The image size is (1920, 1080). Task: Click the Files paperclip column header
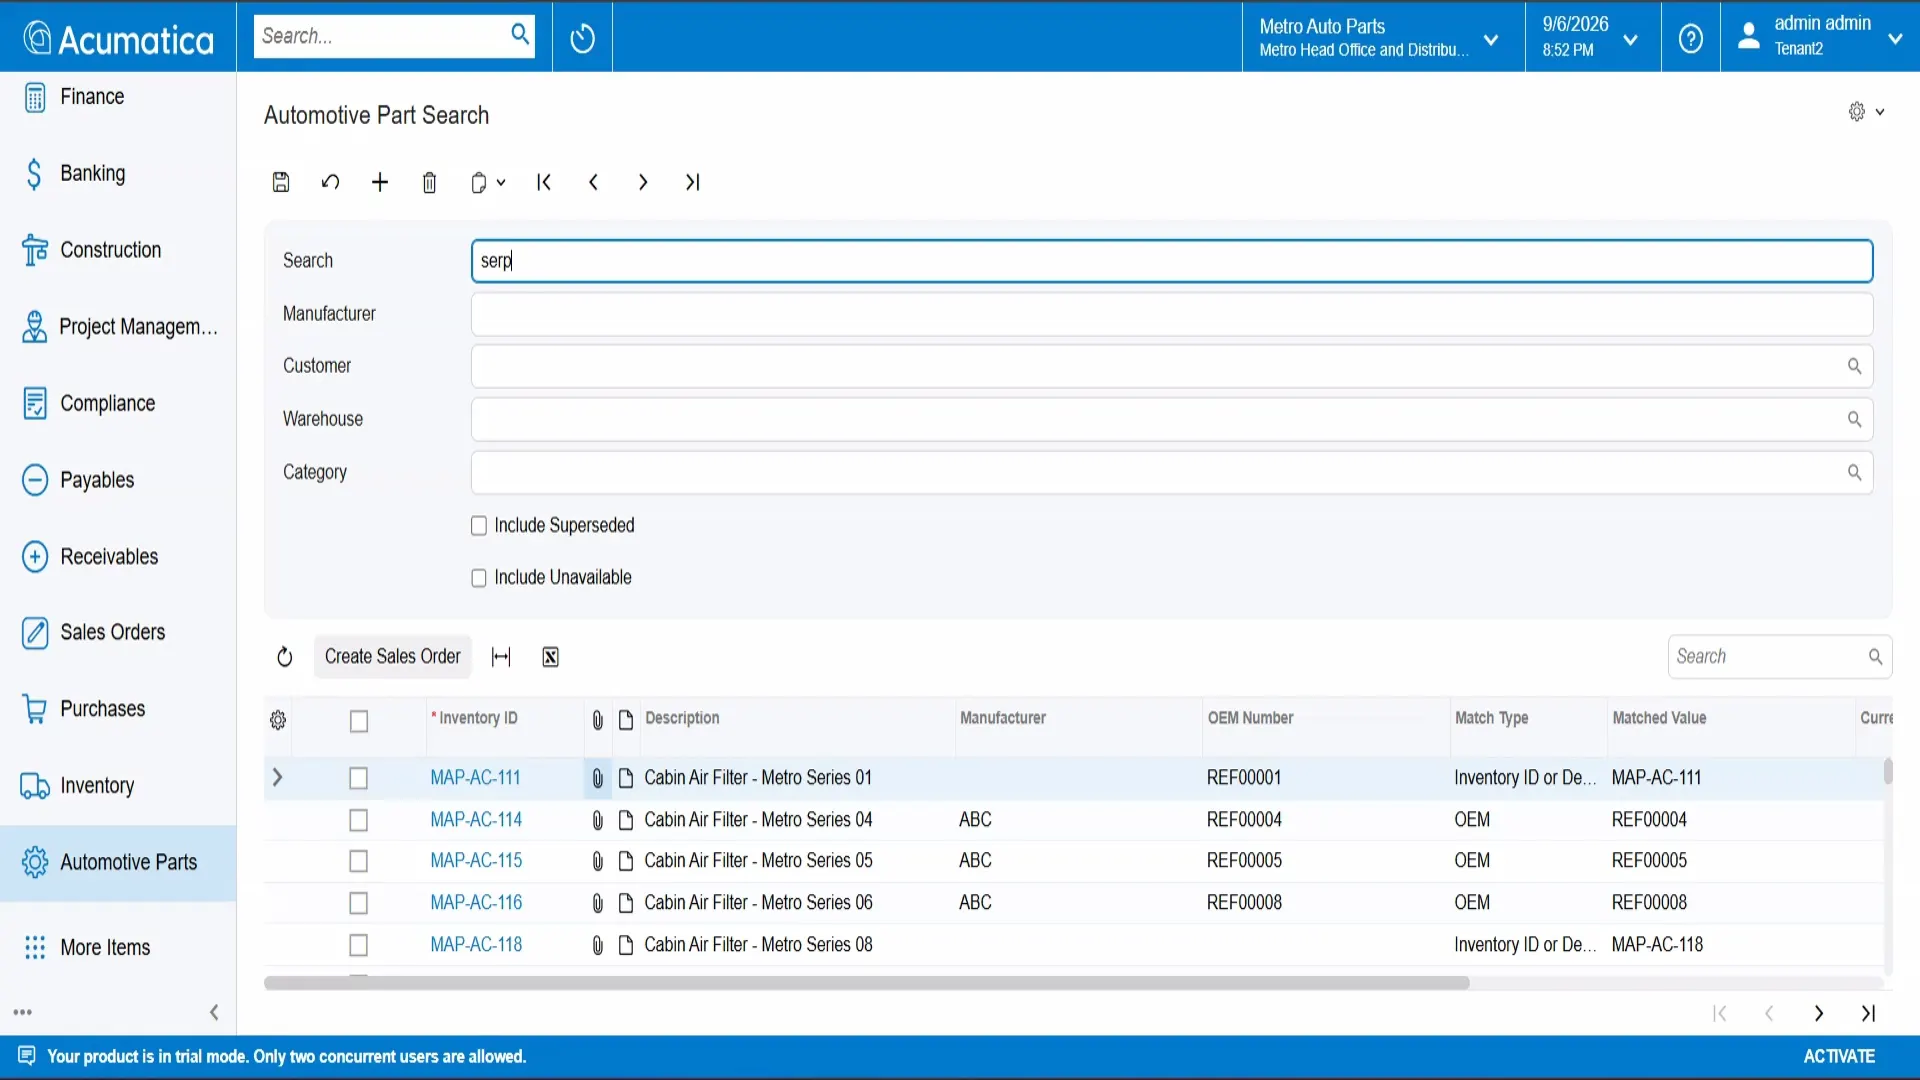click(x=597, y=720)
